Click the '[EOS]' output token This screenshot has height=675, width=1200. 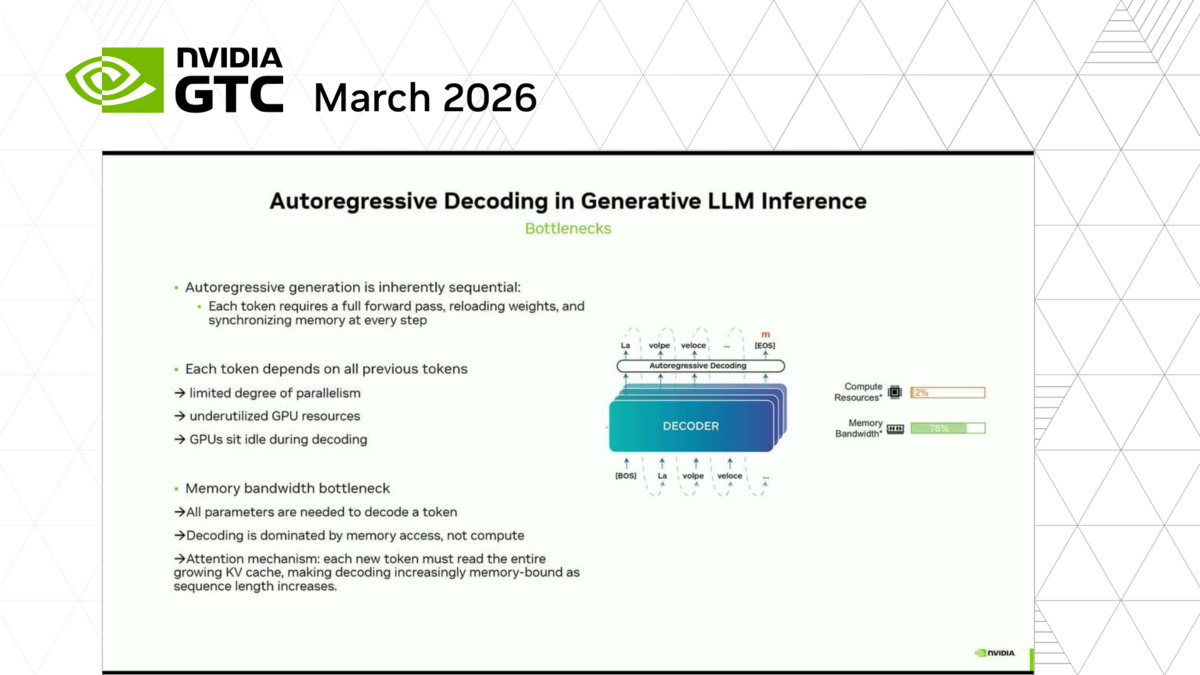[765, 346]
